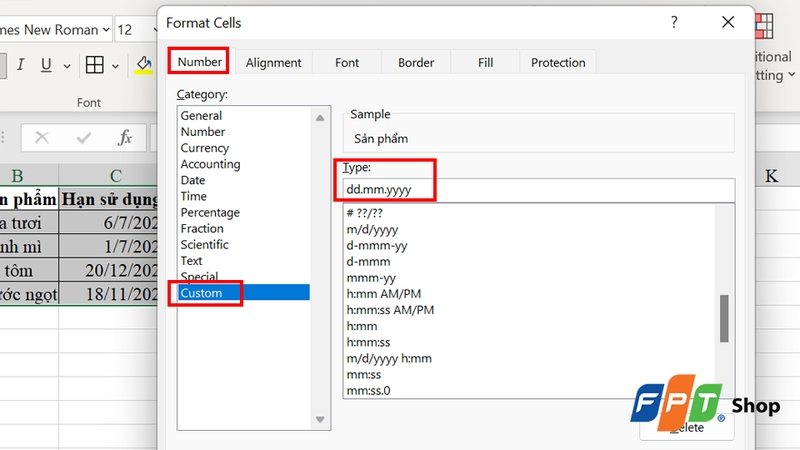
Task: Select the column C header
Action: tap(116, 176)
